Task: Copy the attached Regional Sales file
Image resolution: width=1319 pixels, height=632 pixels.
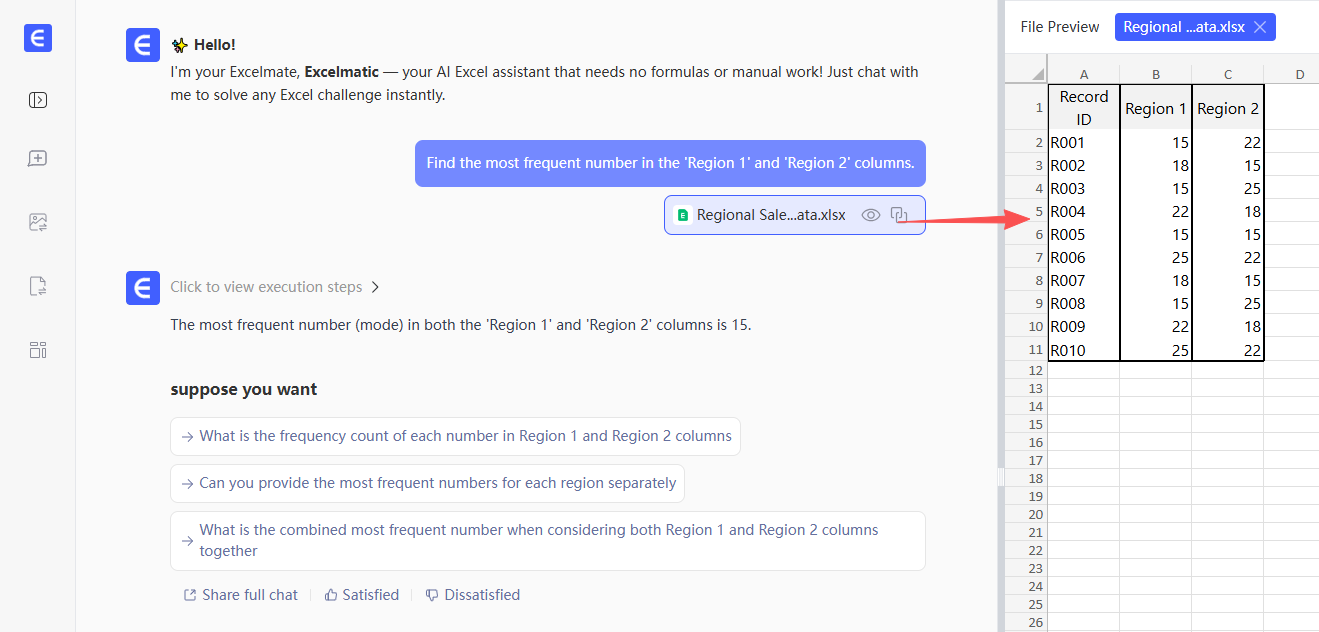Action: pos(899,215)
